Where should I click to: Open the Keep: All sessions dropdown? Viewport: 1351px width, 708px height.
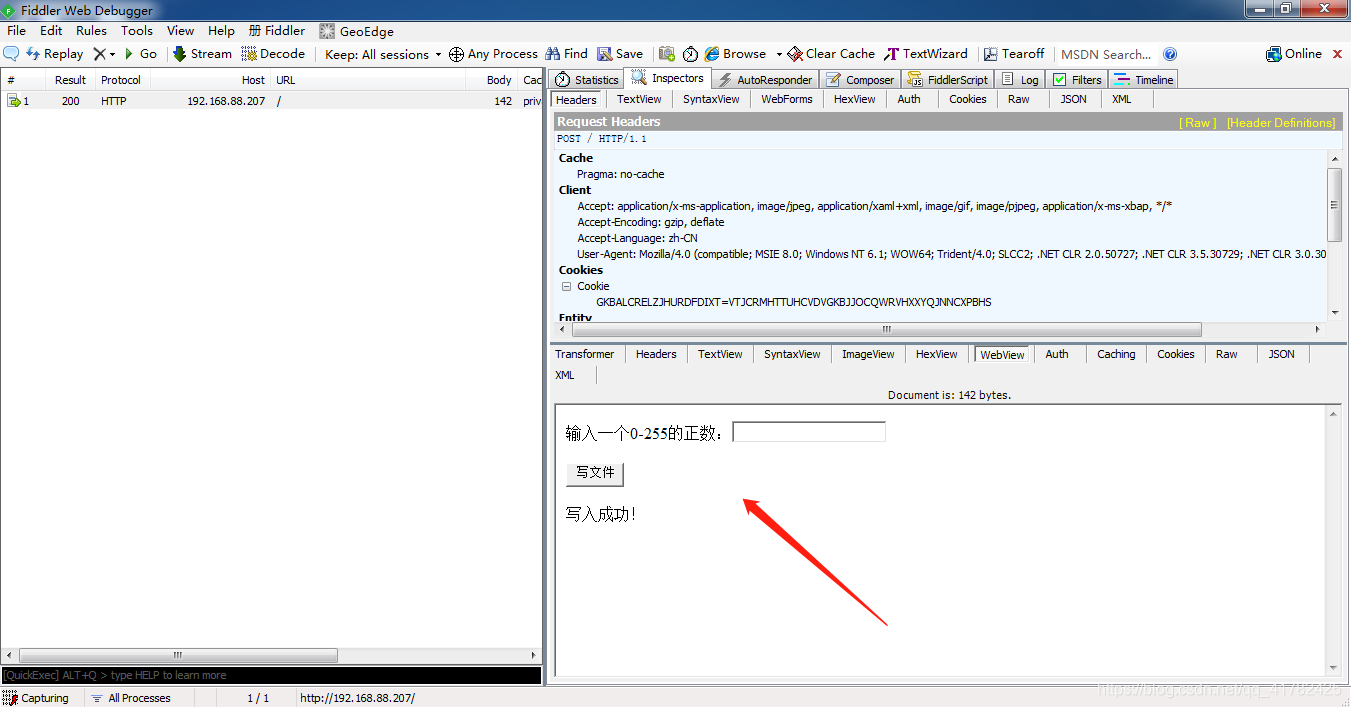coord(383,54)
